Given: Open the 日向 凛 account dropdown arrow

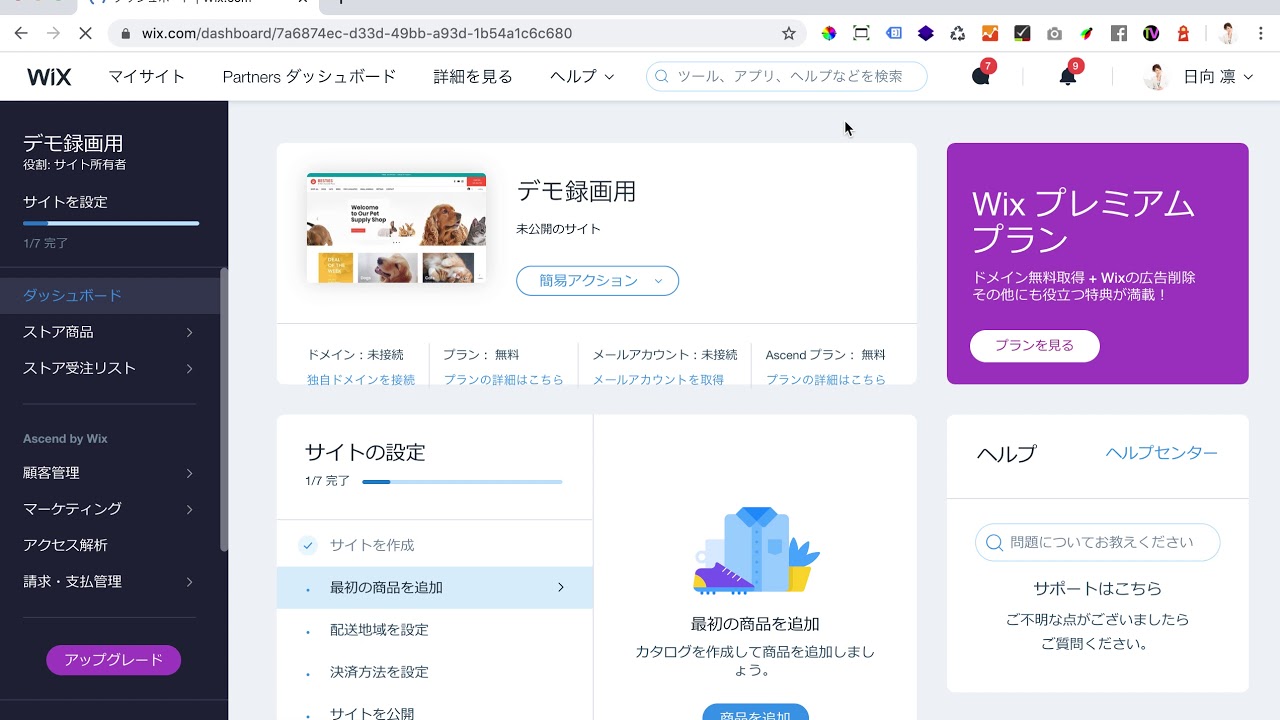Looking at the screenshot, I should point(1247,77).
